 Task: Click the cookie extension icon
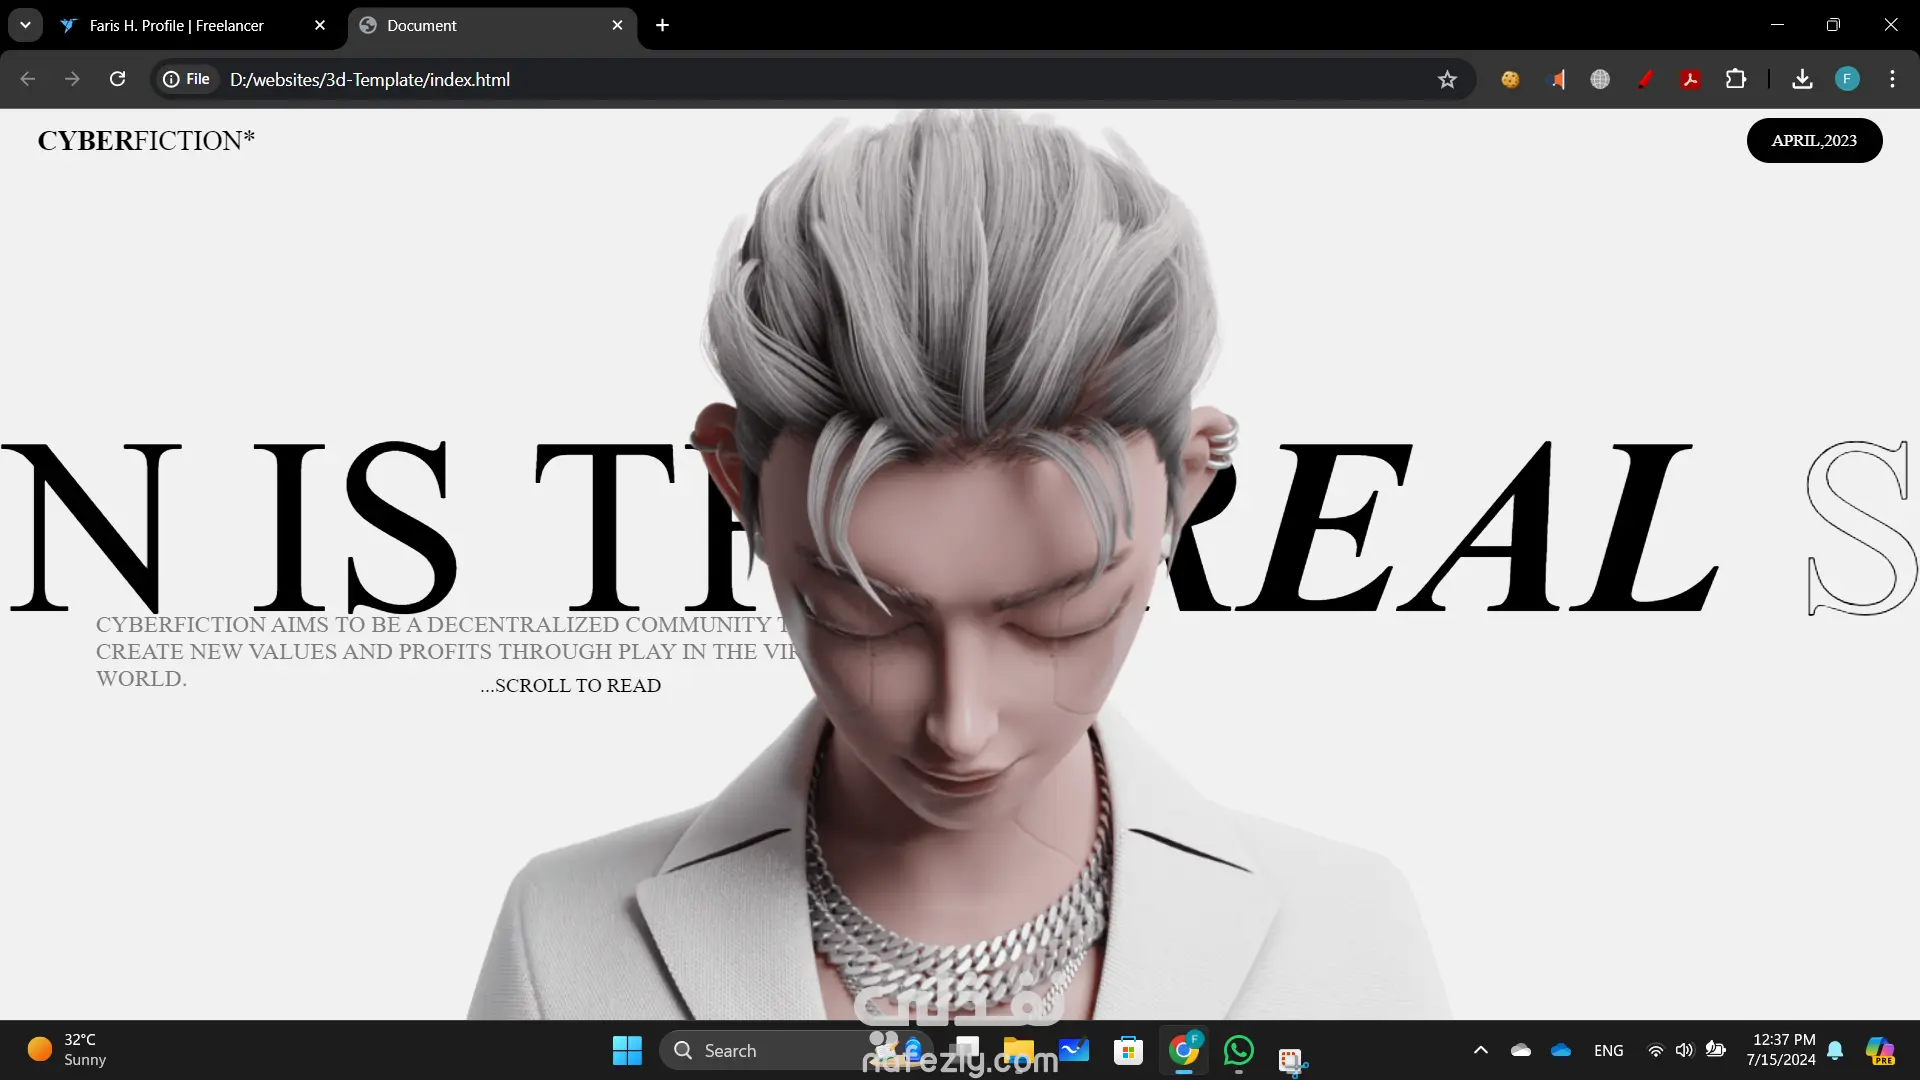pos(1510,79)
